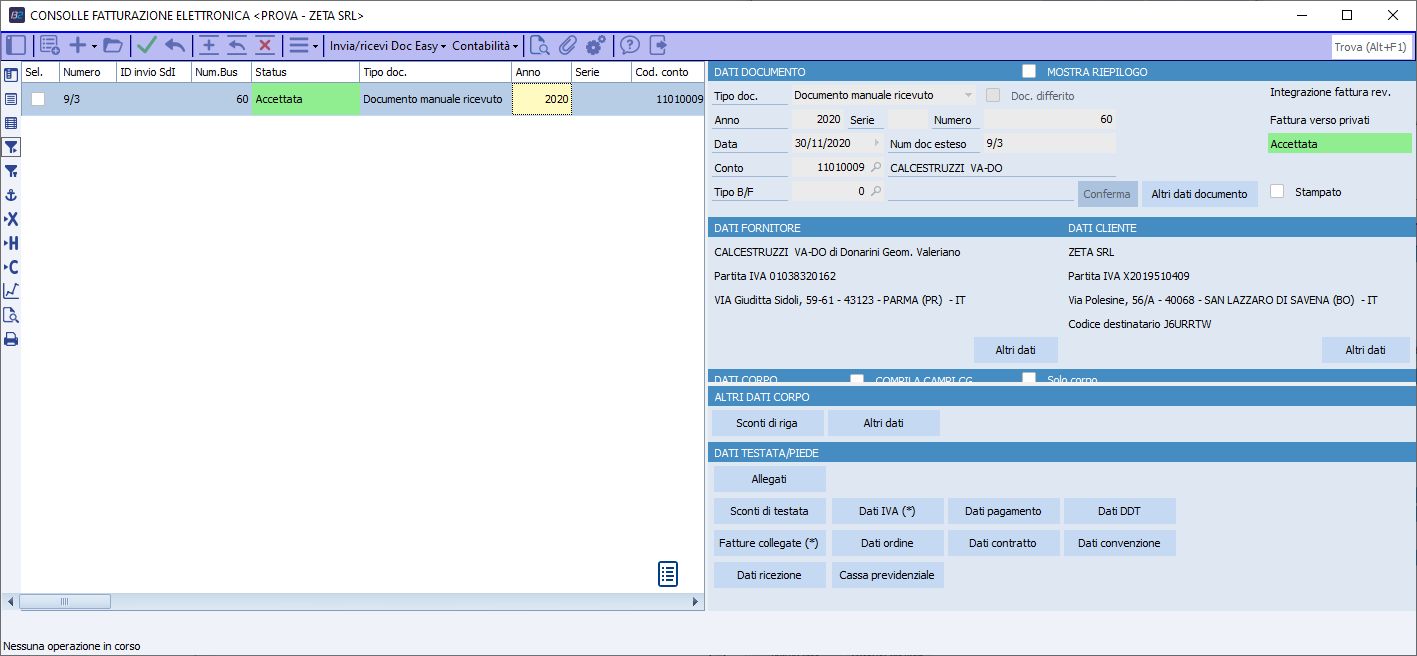Click the green Accettata status cell in grid
Viewport: 1417px width, 656px height.
coord(305,99)
